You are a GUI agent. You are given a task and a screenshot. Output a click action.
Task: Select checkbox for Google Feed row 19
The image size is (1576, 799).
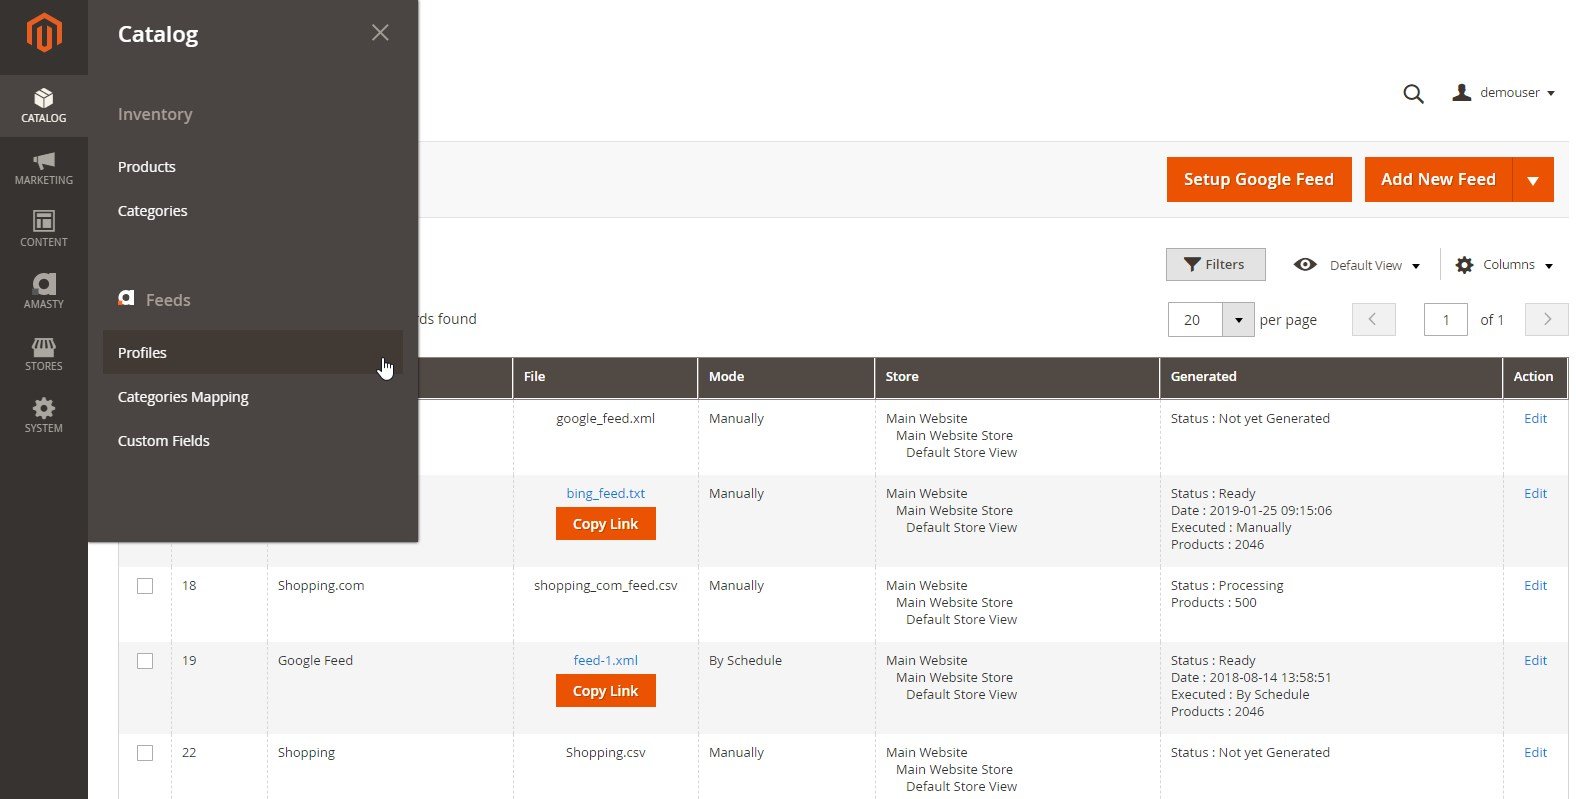coord(145,661)
